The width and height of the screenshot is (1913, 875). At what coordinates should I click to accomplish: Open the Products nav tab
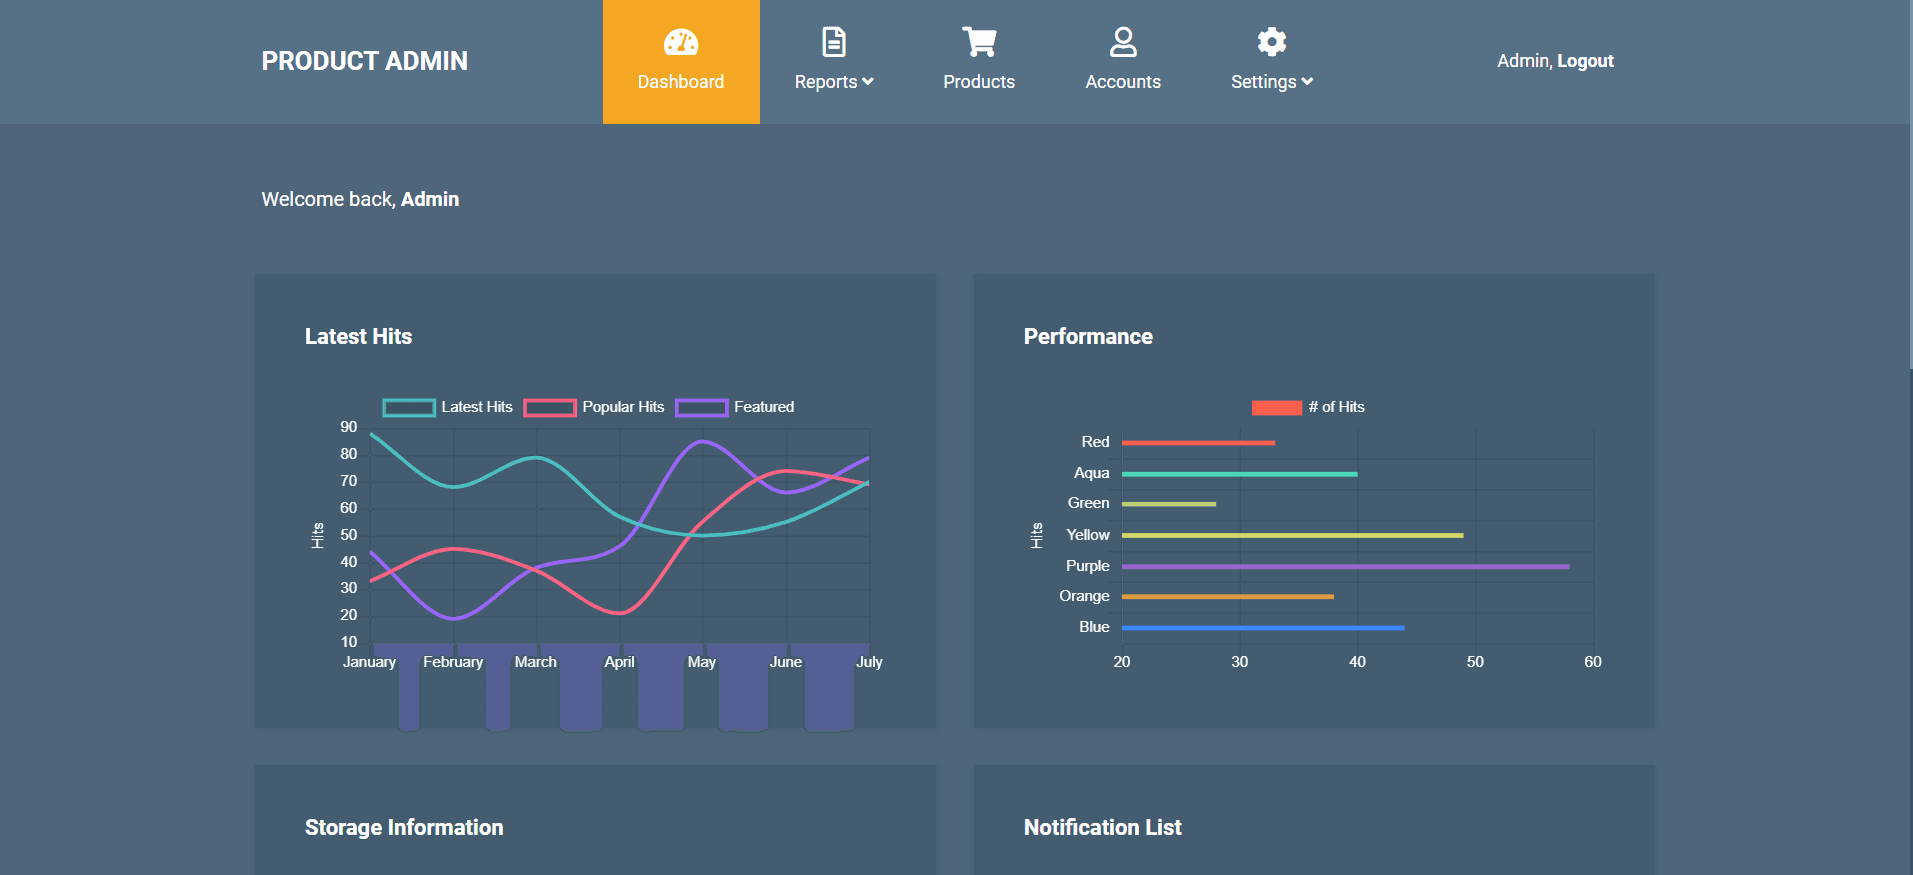coord(979,82)
